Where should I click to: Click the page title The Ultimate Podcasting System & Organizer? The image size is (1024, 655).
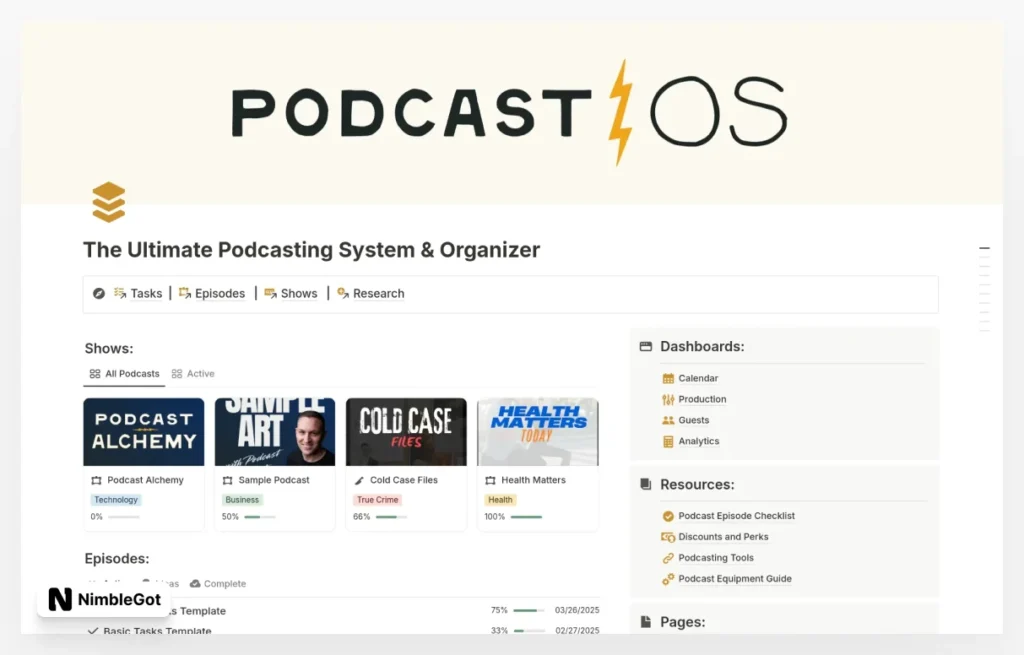pos(312,249)
